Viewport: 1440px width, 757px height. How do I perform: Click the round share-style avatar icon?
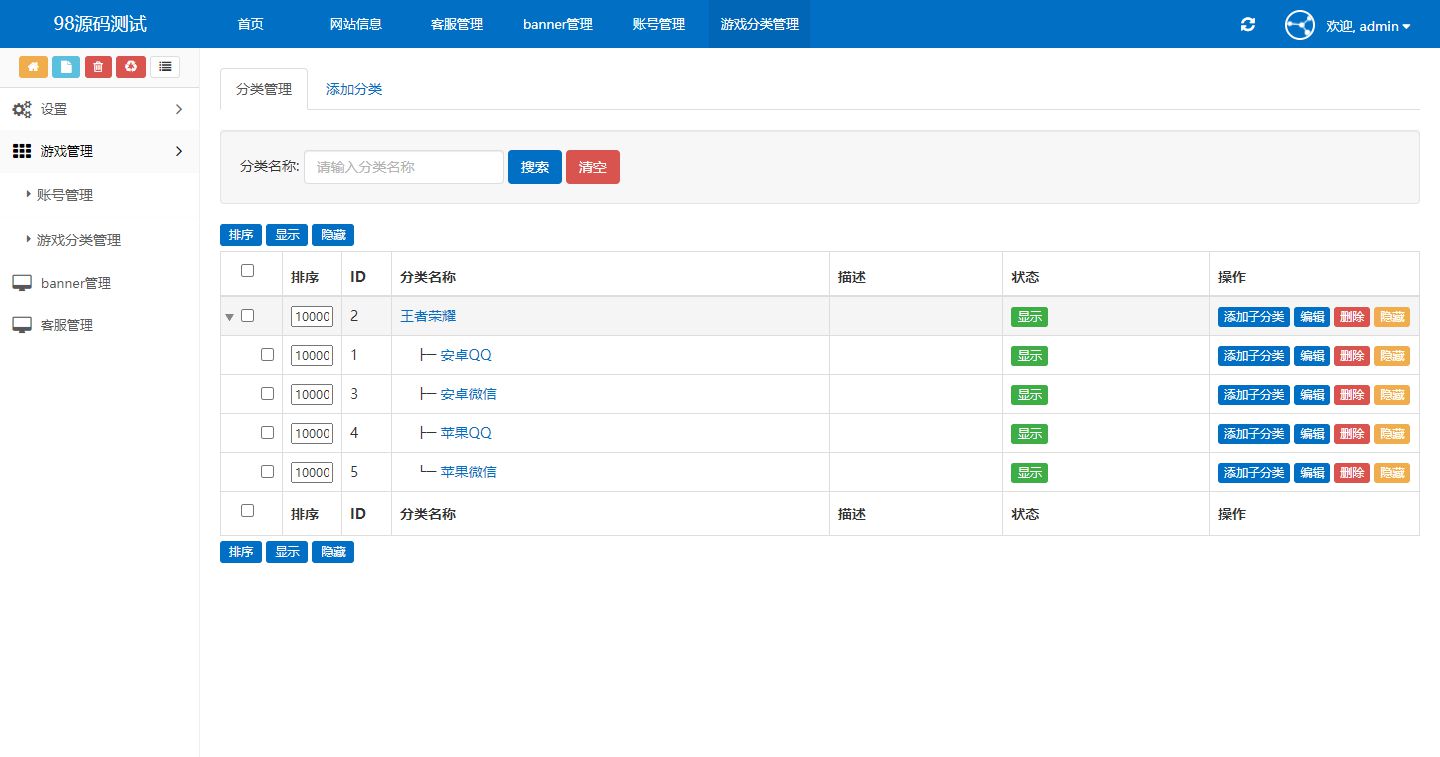click(x=1299, y=25)
